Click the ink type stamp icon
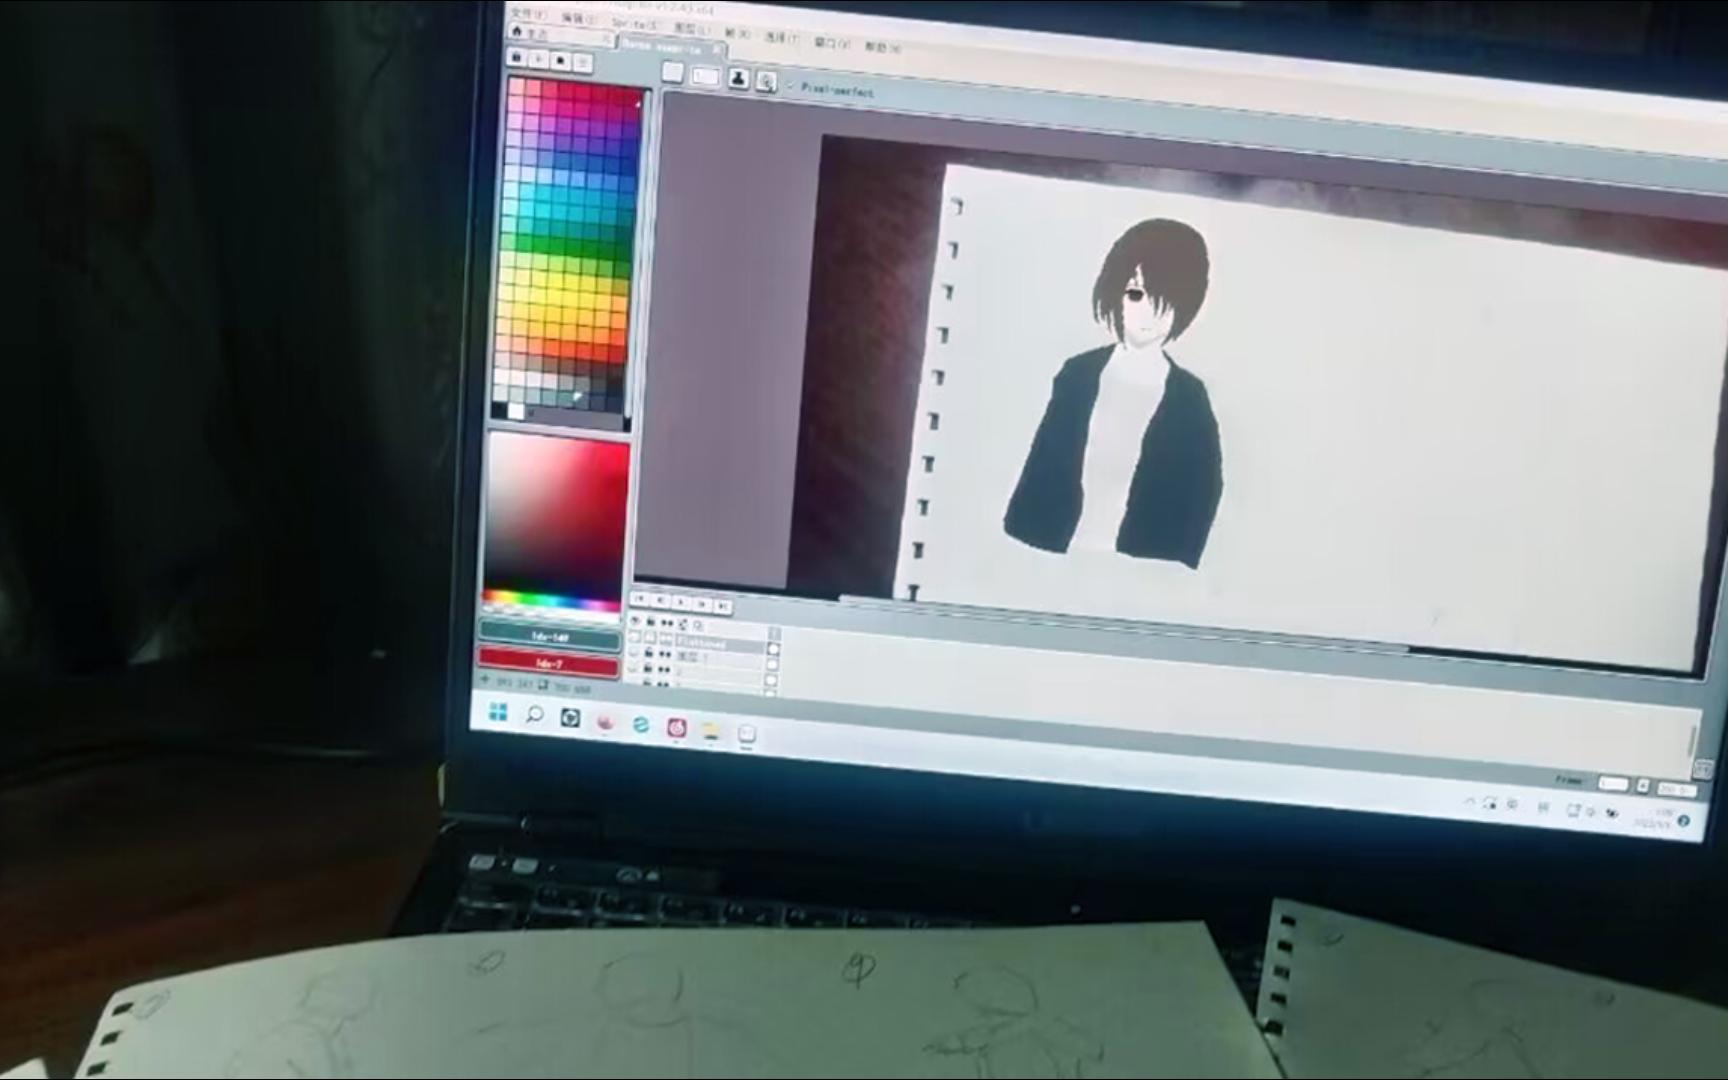 [739, 78]
